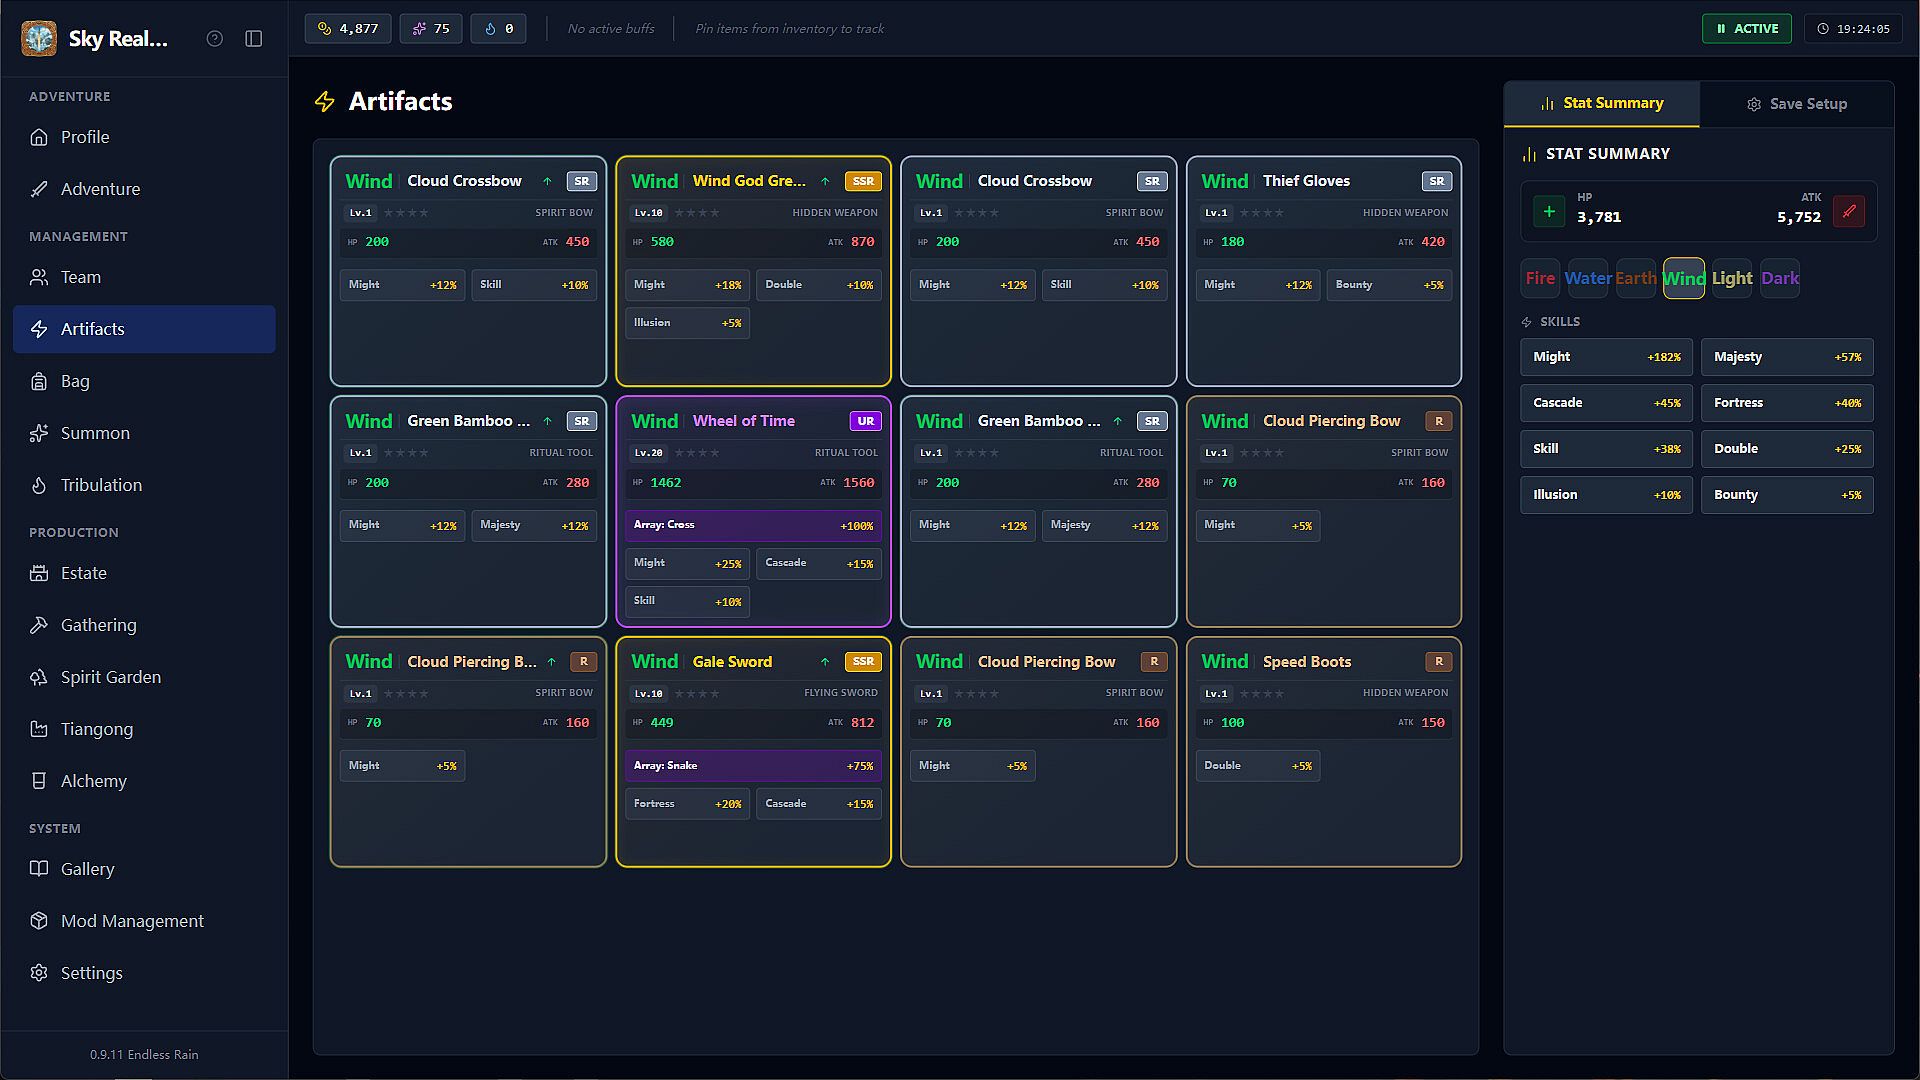Click the coin currency counter 4,877
This screenshot has width=1920, height=1080.
[348, 28]
